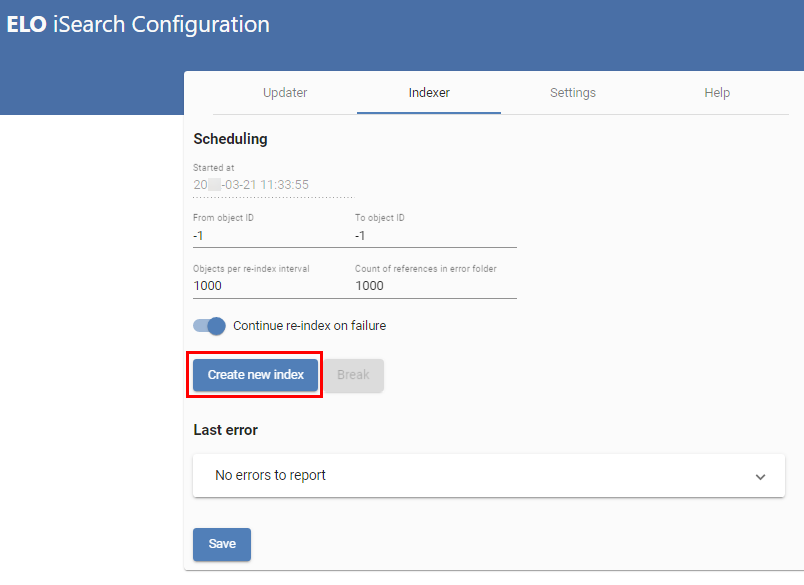This screenshot has width=804, height=585.
Task: Select the Indexer tab
Action: 429,93
